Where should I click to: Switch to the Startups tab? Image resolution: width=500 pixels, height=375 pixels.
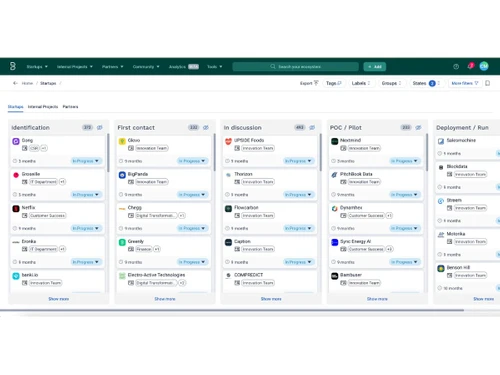pos(15,107)
